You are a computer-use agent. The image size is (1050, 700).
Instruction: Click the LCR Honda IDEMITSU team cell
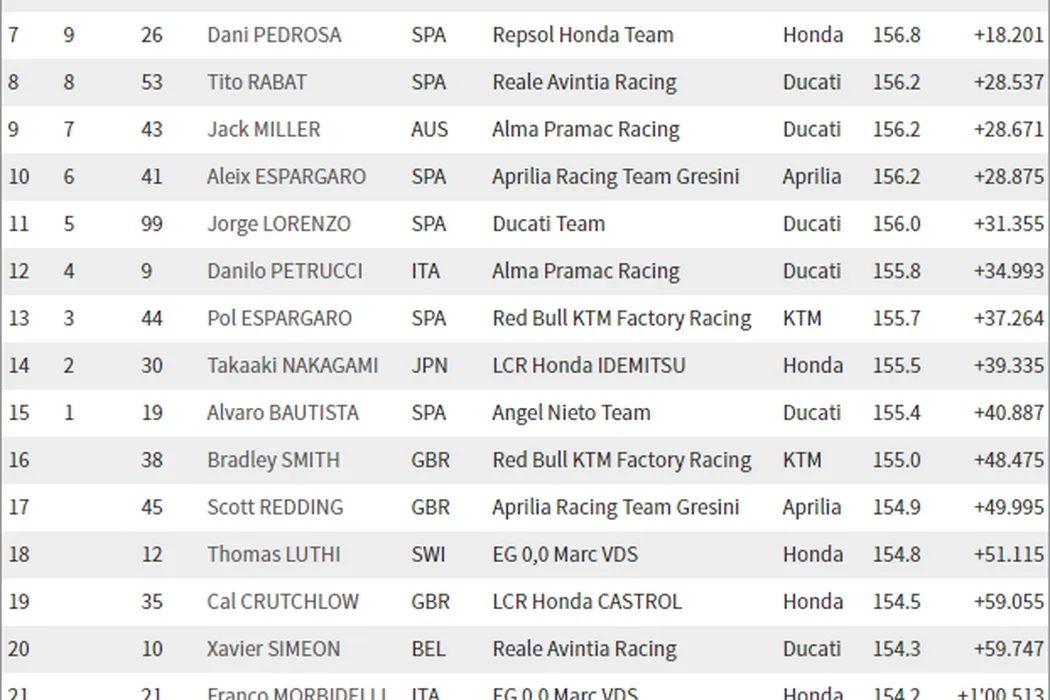(589, 366)
